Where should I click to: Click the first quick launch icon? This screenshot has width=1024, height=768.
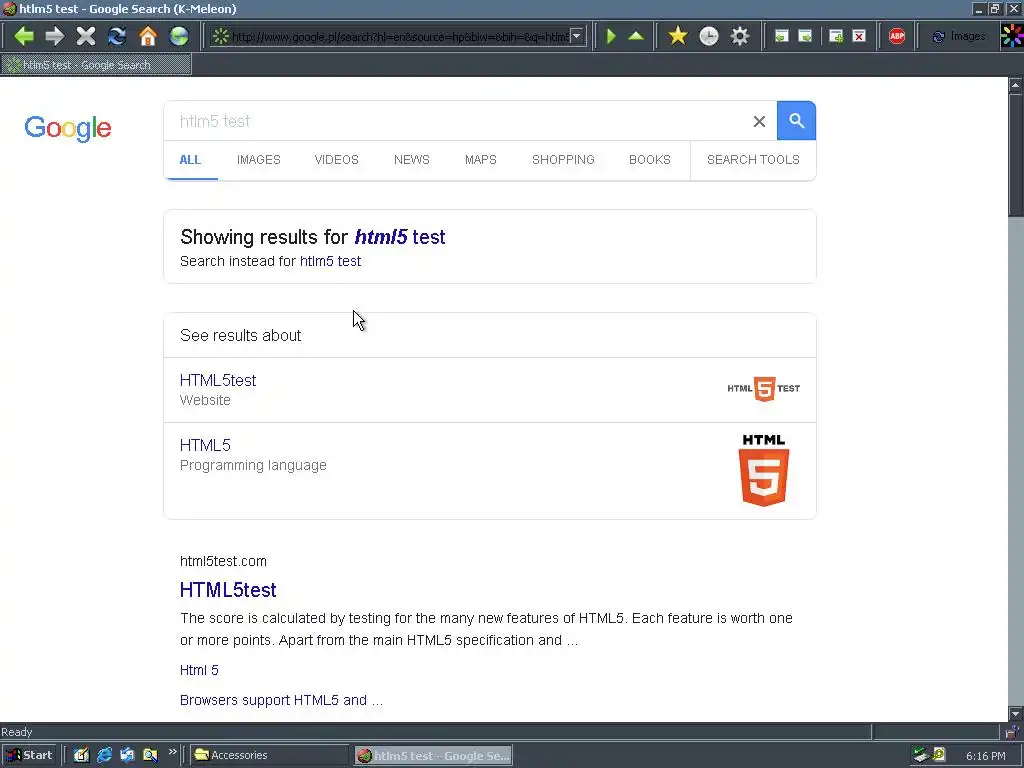pyautogui.click(x=81, y=755)
